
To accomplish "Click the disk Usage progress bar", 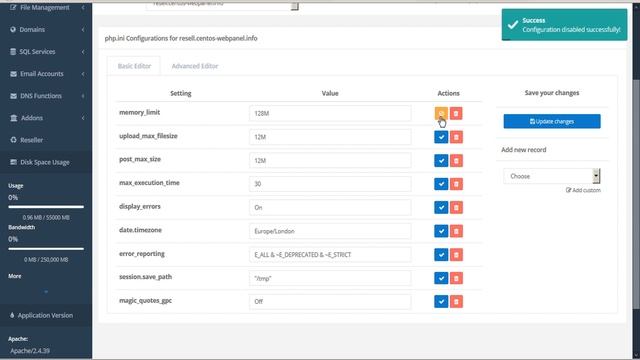I will click(46, 207).
